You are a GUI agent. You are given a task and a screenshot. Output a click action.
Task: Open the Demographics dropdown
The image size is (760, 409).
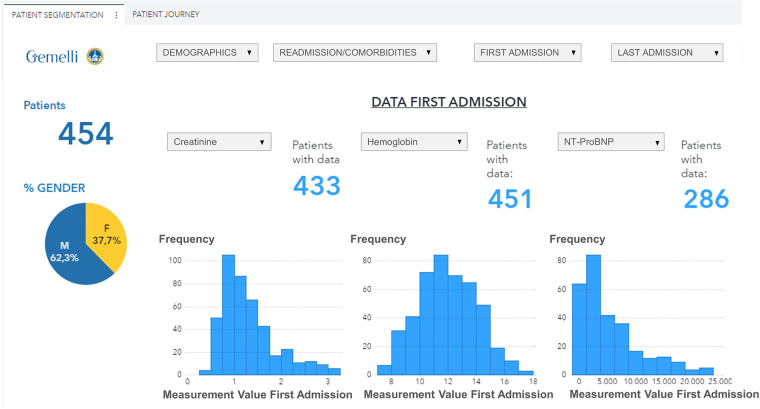tap(208, 53)
